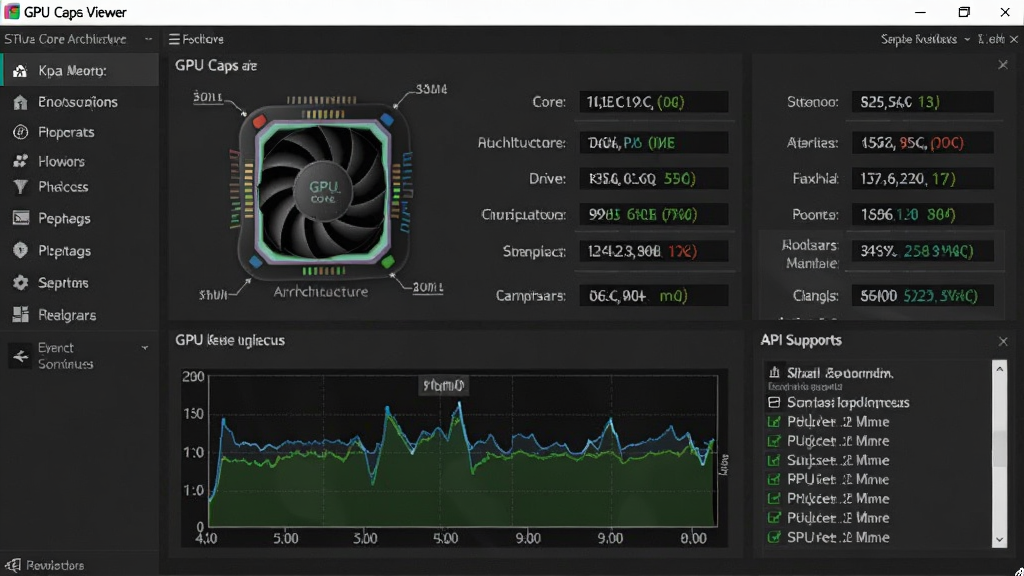
Task: Click the Eyenct Sominues arrow icon
Action: tap(20, 356)
